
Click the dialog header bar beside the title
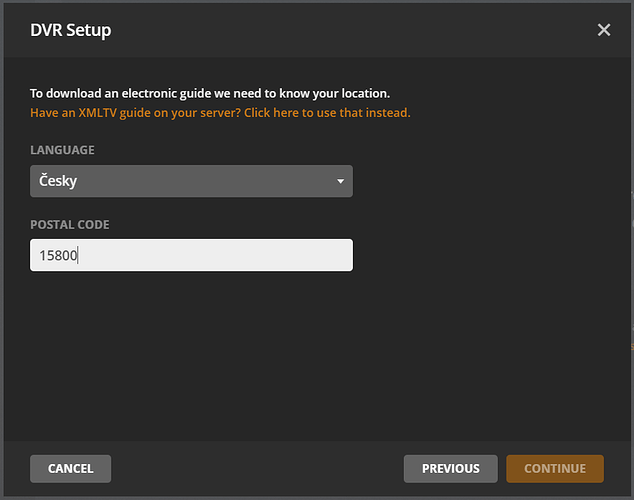click(350, 30)
